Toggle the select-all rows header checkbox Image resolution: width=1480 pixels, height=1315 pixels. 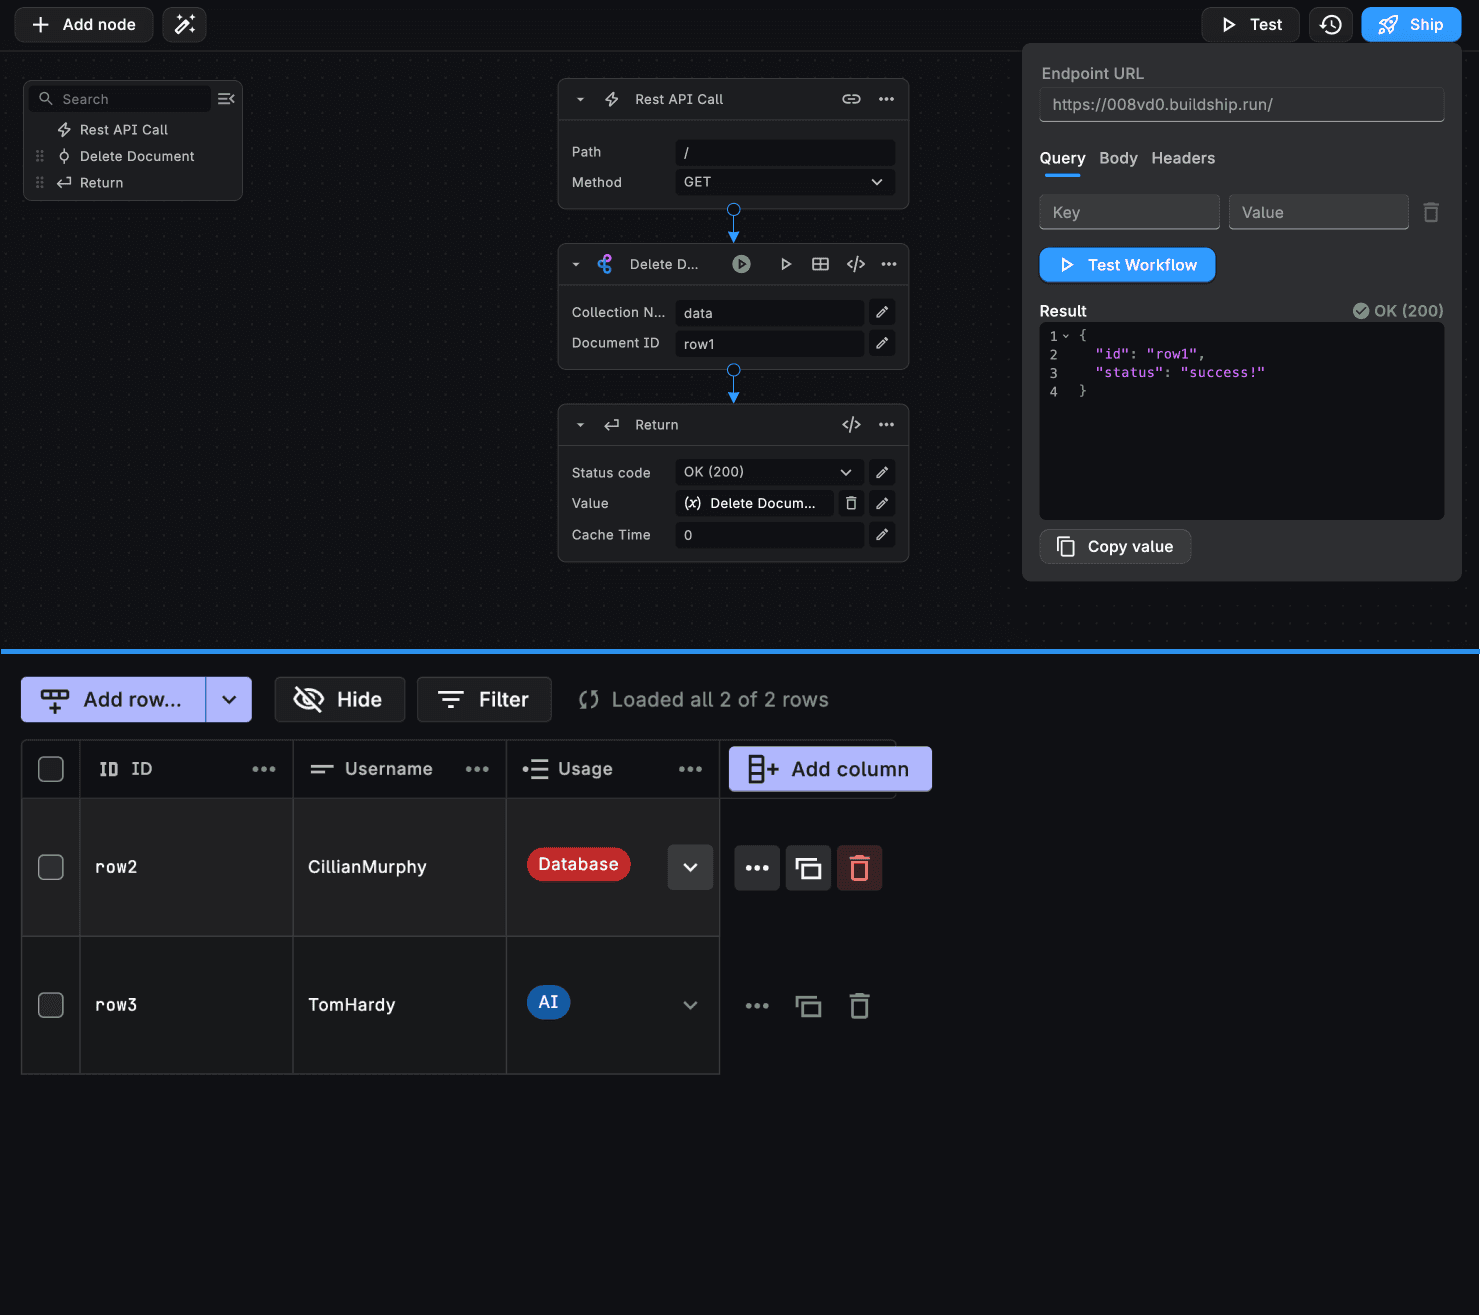click(51, 769)
